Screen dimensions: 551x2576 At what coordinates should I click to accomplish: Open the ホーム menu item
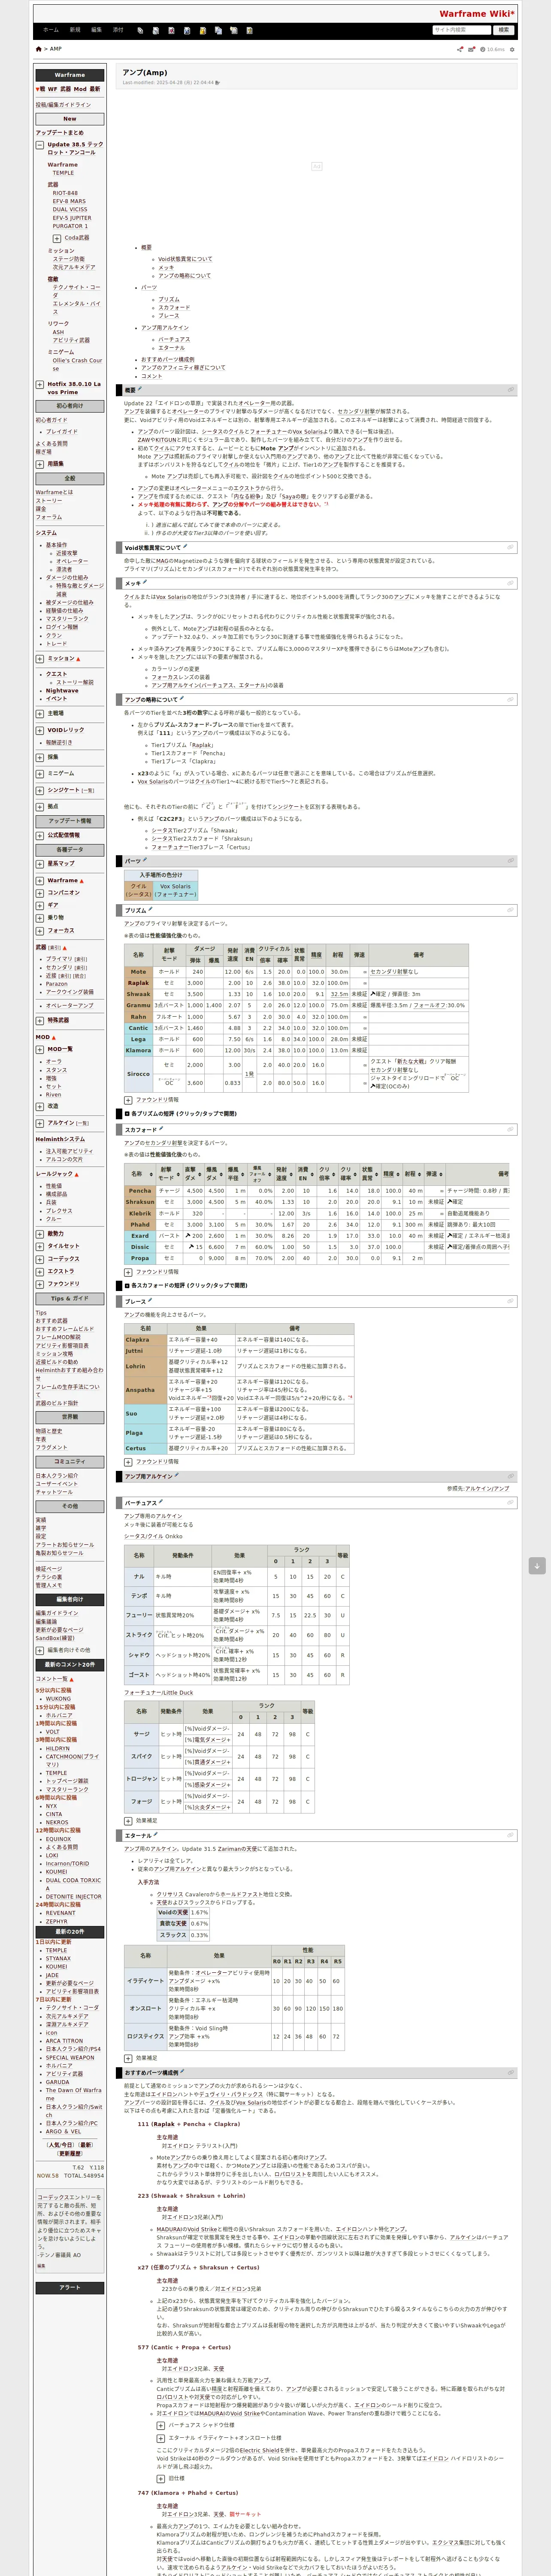click(x=51, y=30)
